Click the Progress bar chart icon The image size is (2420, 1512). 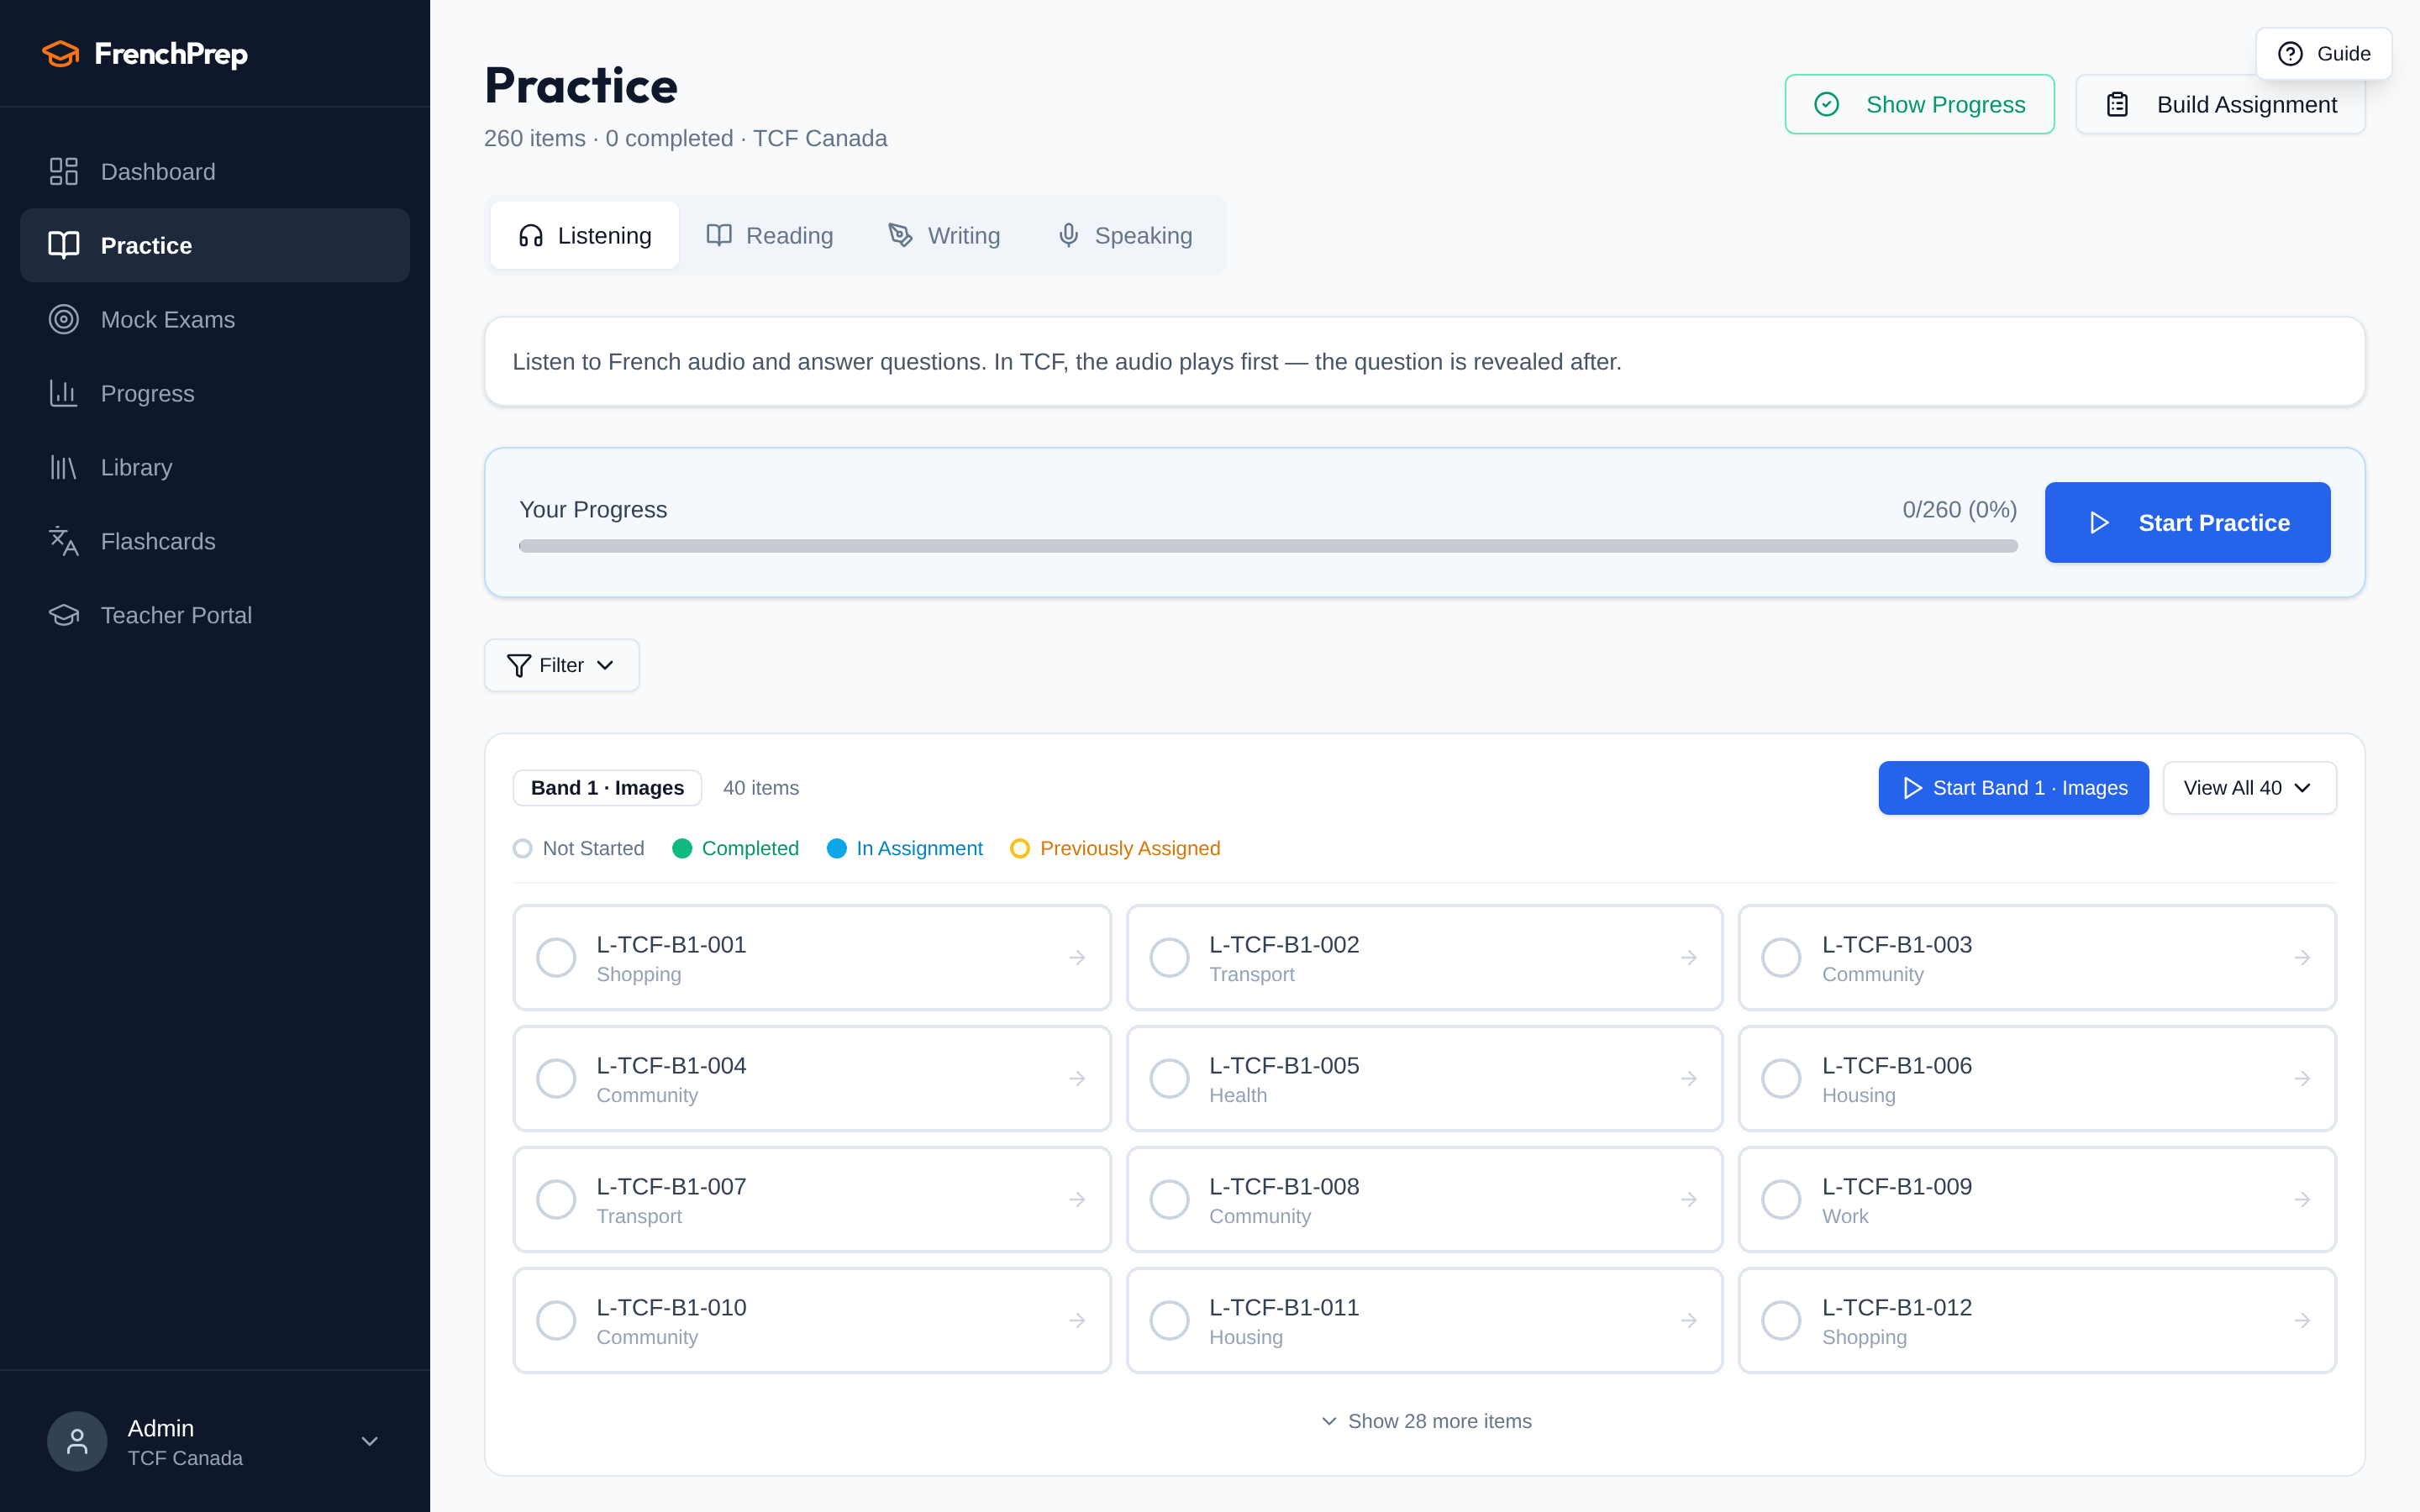point(64,393)
